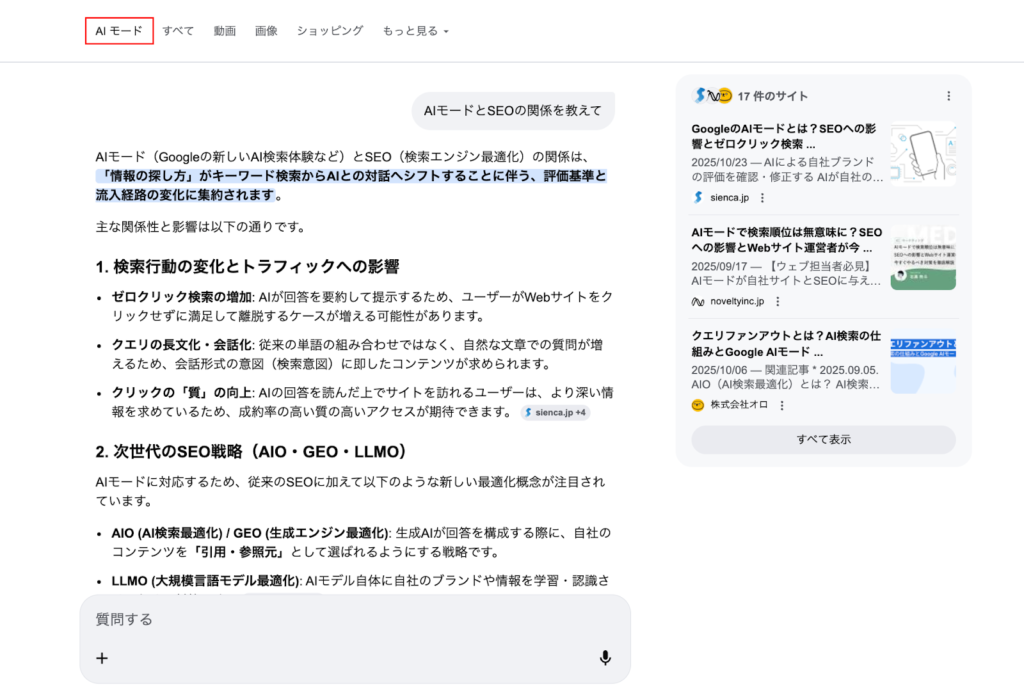The height and width of the screenshot is (697, 1024).
Task: Select the AI モード tab
Action: click(x=119, y=31)
